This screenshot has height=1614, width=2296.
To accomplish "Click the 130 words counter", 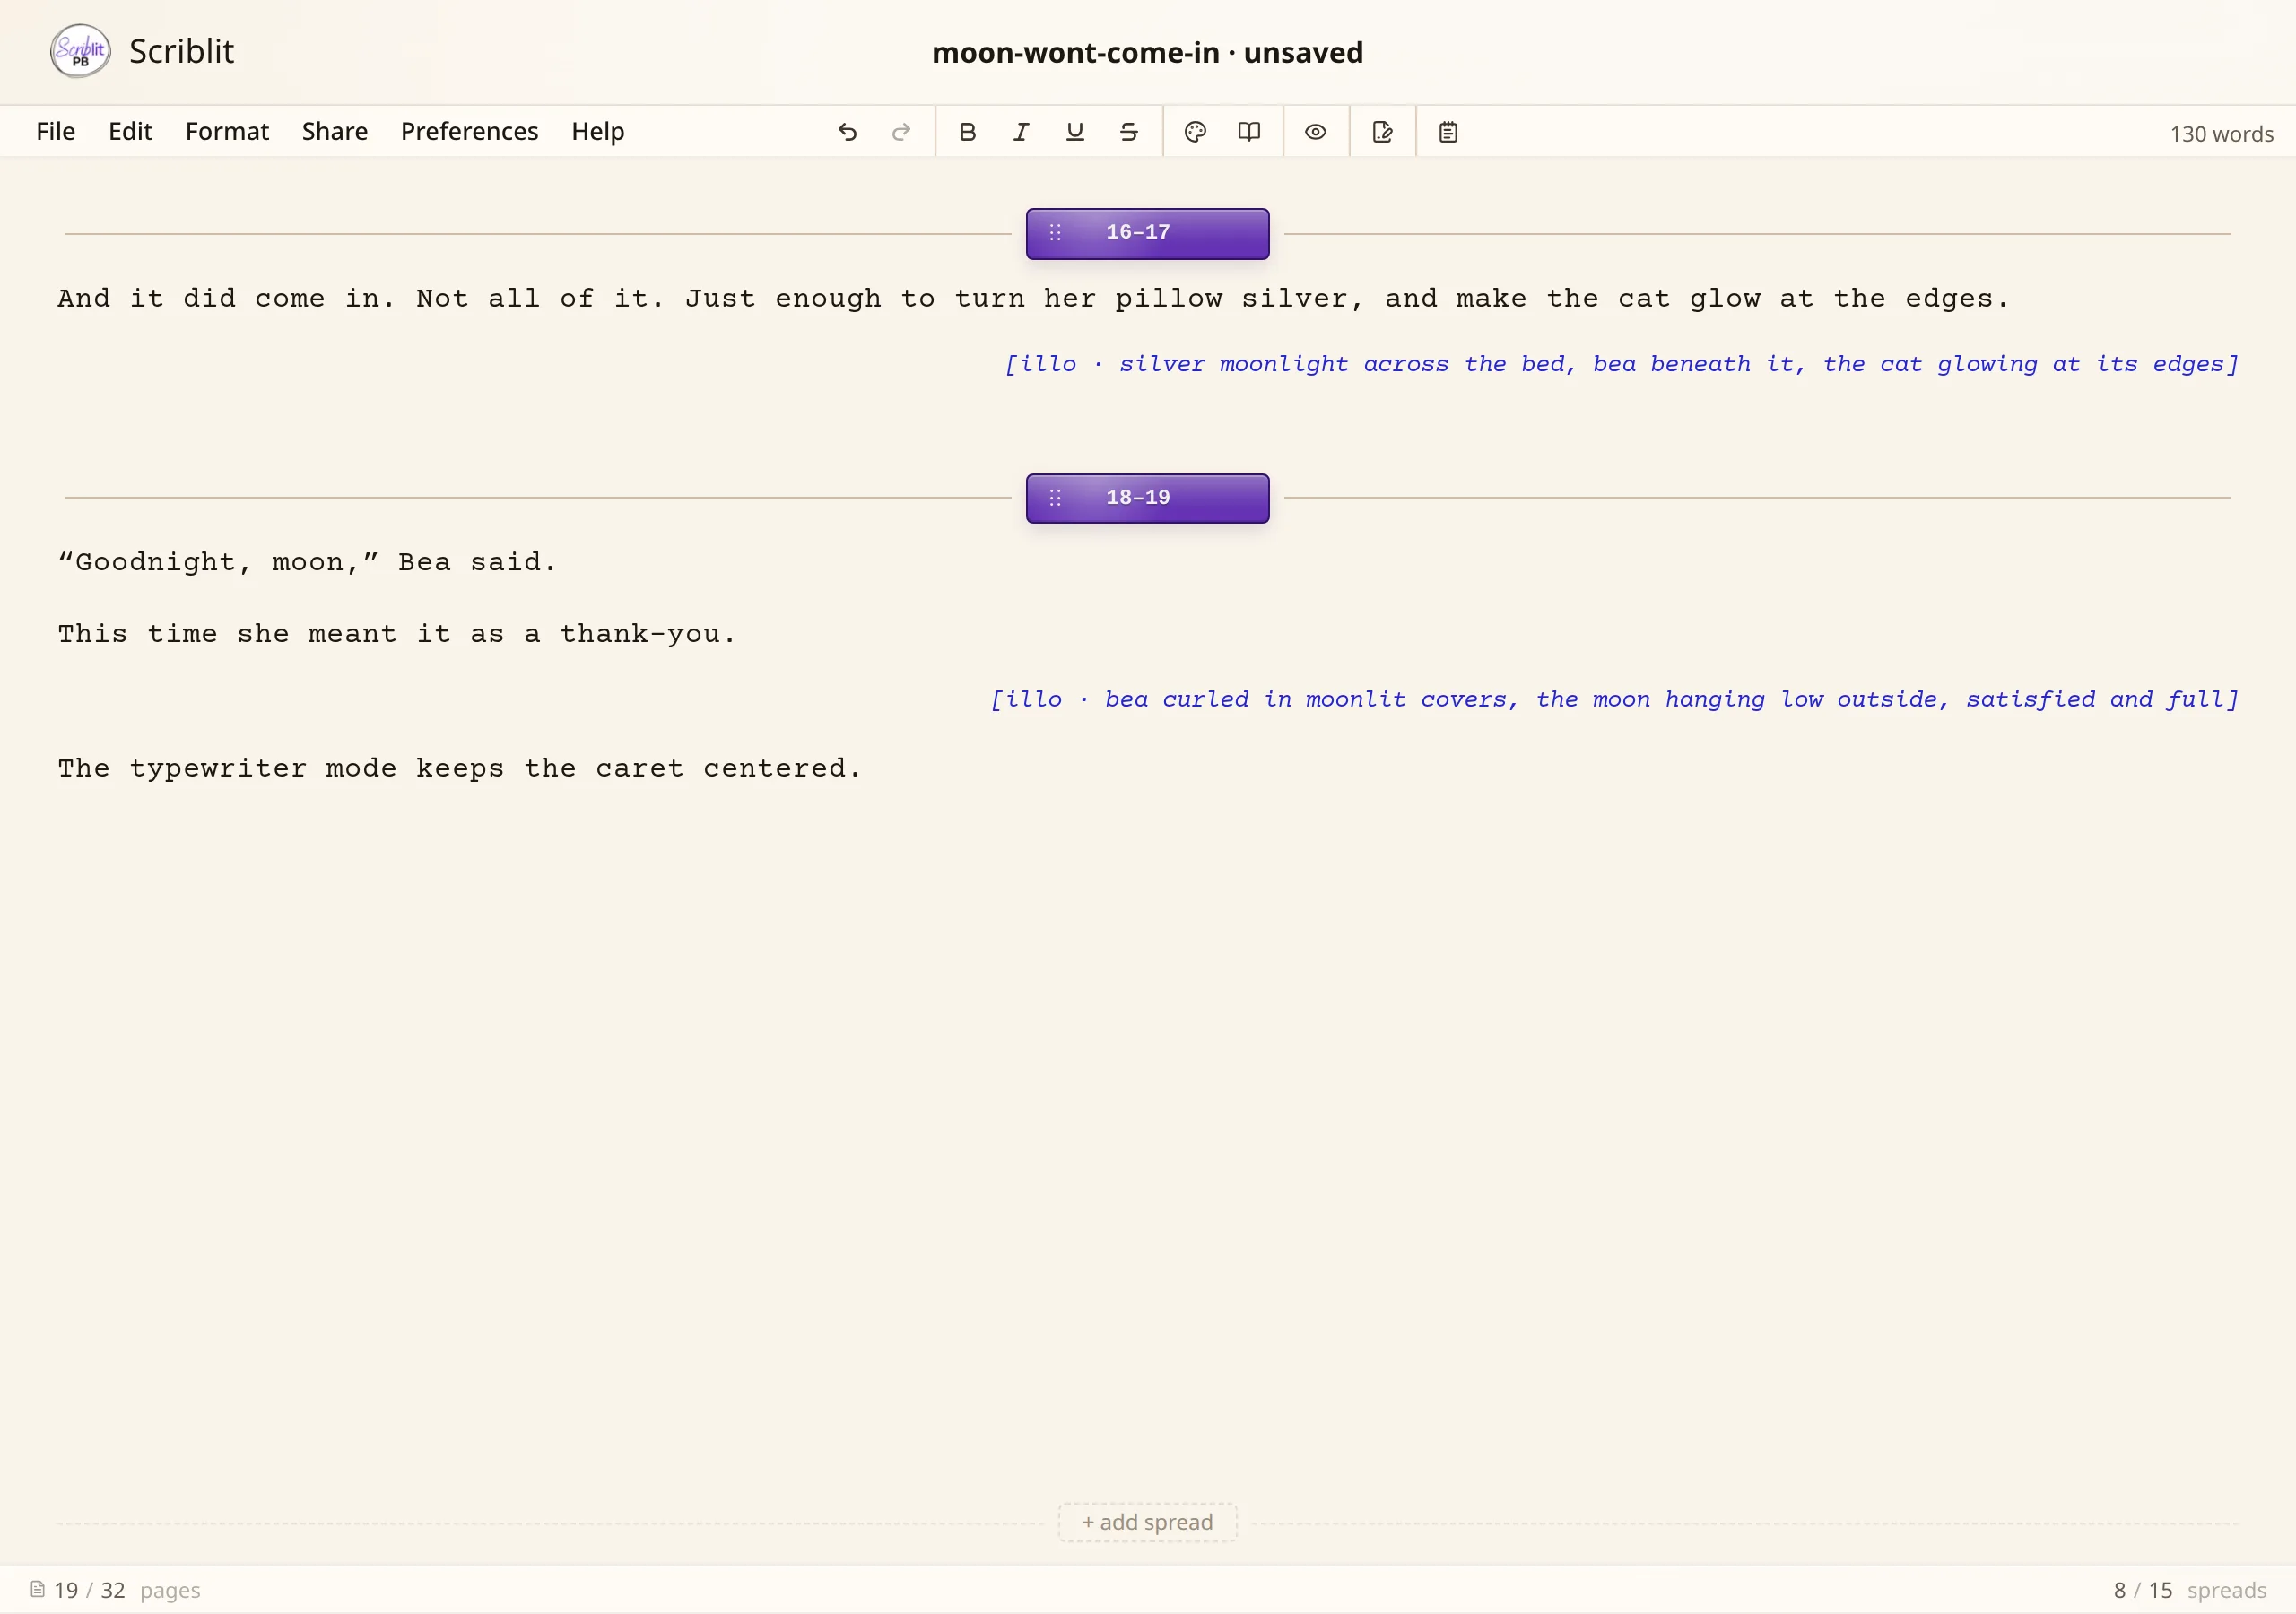I will pyautogui.click(x=2221, y=134).
